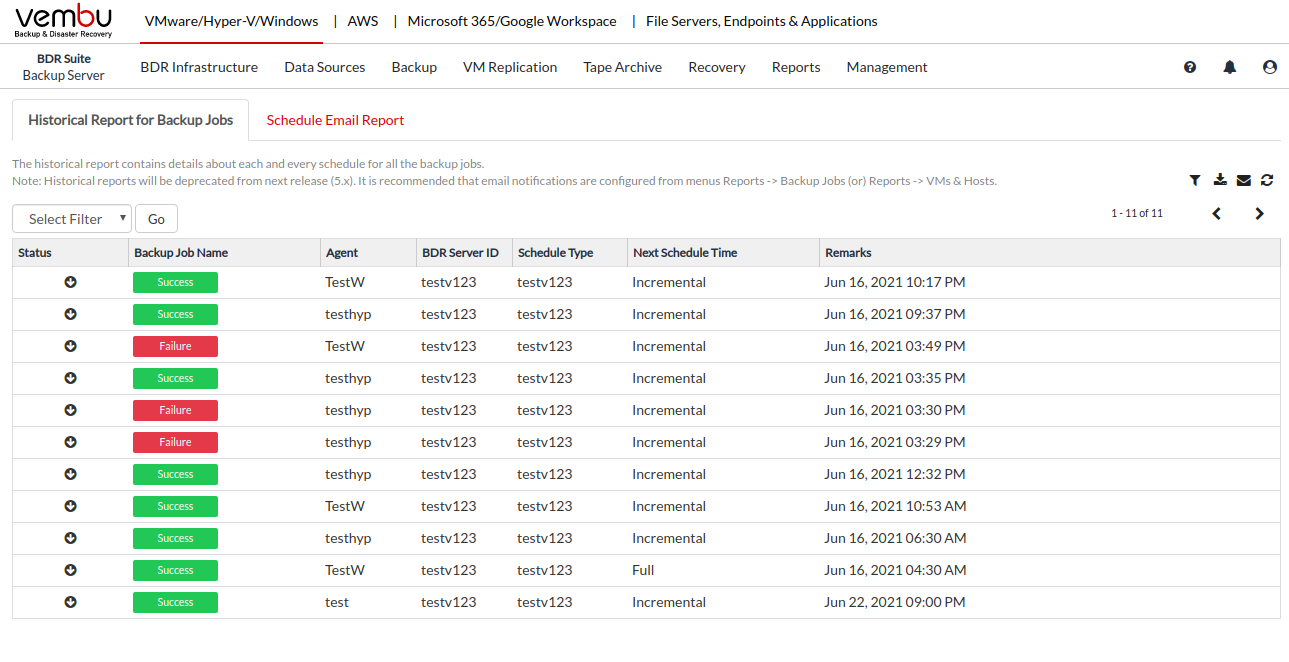The height and width of the screenshot is (662, 1289).
Task: Click the Failure badge at 03:49 PM
Action: 175,346
